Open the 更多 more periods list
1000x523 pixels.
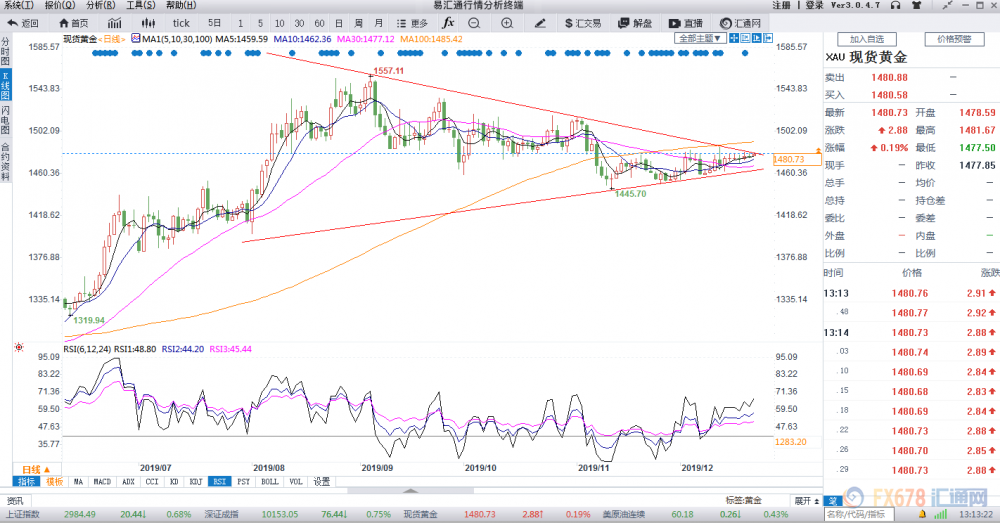click(x=412, y=23)
